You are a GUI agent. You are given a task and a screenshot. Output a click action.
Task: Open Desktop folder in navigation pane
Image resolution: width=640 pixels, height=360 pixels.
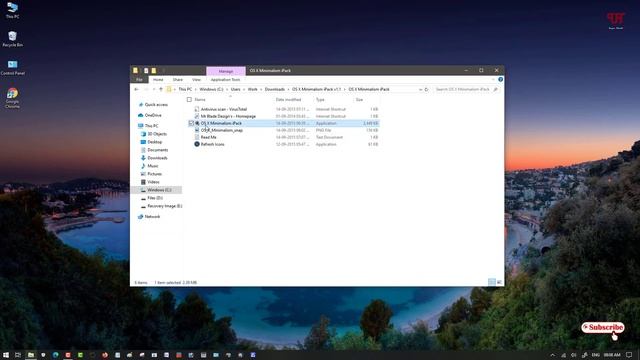click(x=155, y=142)
